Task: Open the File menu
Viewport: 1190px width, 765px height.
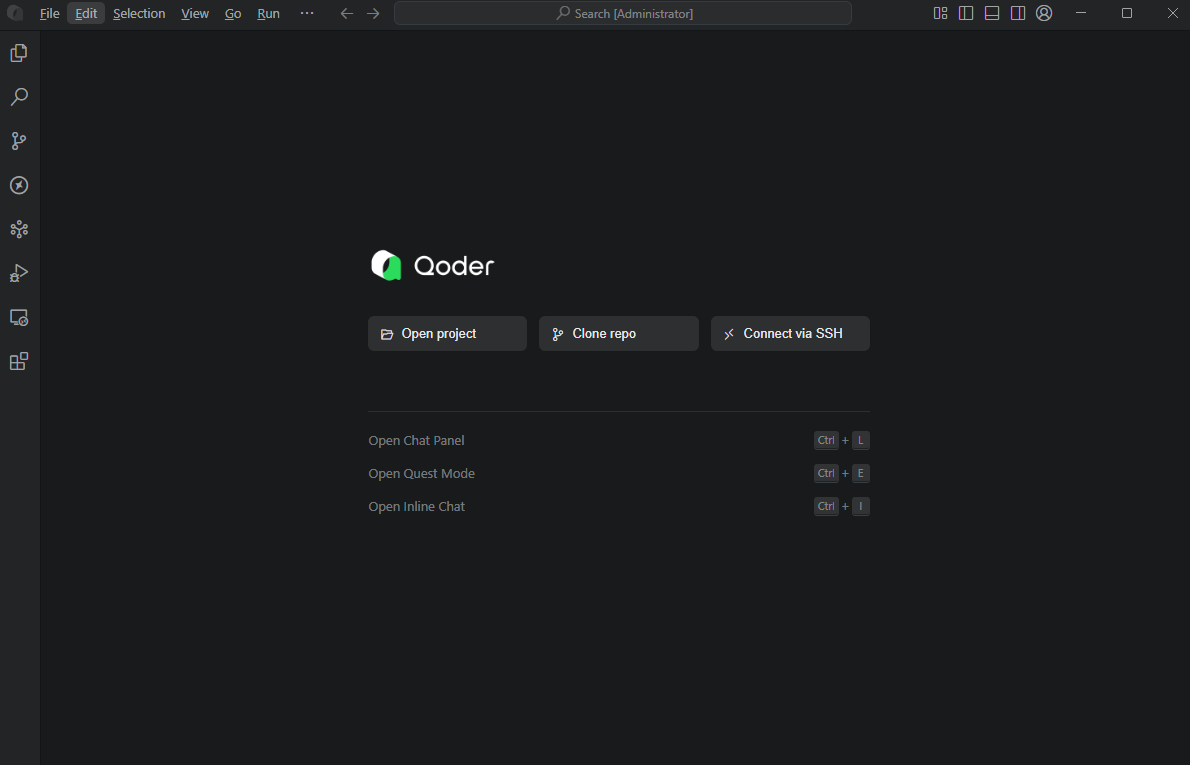Action: click(x=49, y=14)
